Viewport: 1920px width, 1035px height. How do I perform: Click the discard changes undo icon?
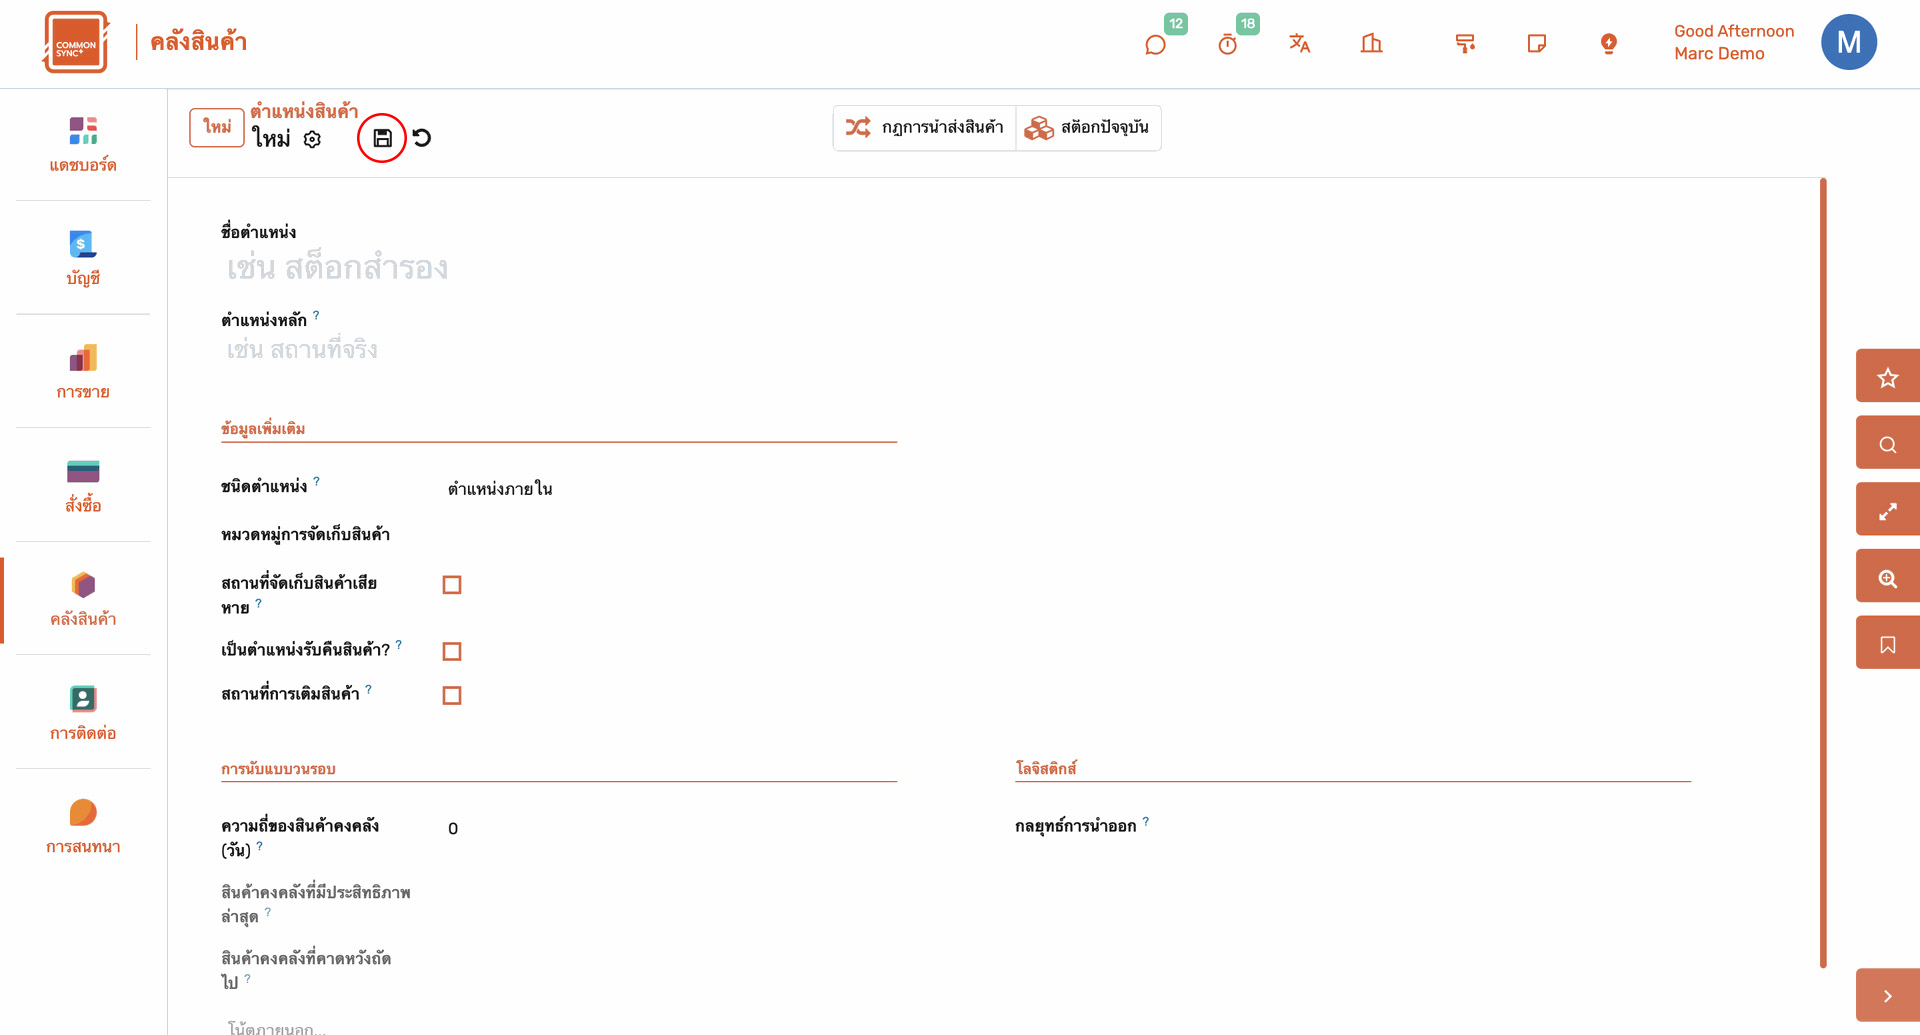(x=422, y=138)
